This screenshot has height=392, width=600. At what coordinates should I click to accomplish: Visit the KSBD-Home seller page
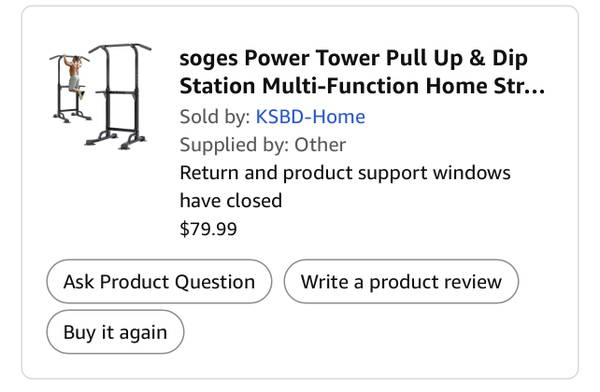[310, 116]
